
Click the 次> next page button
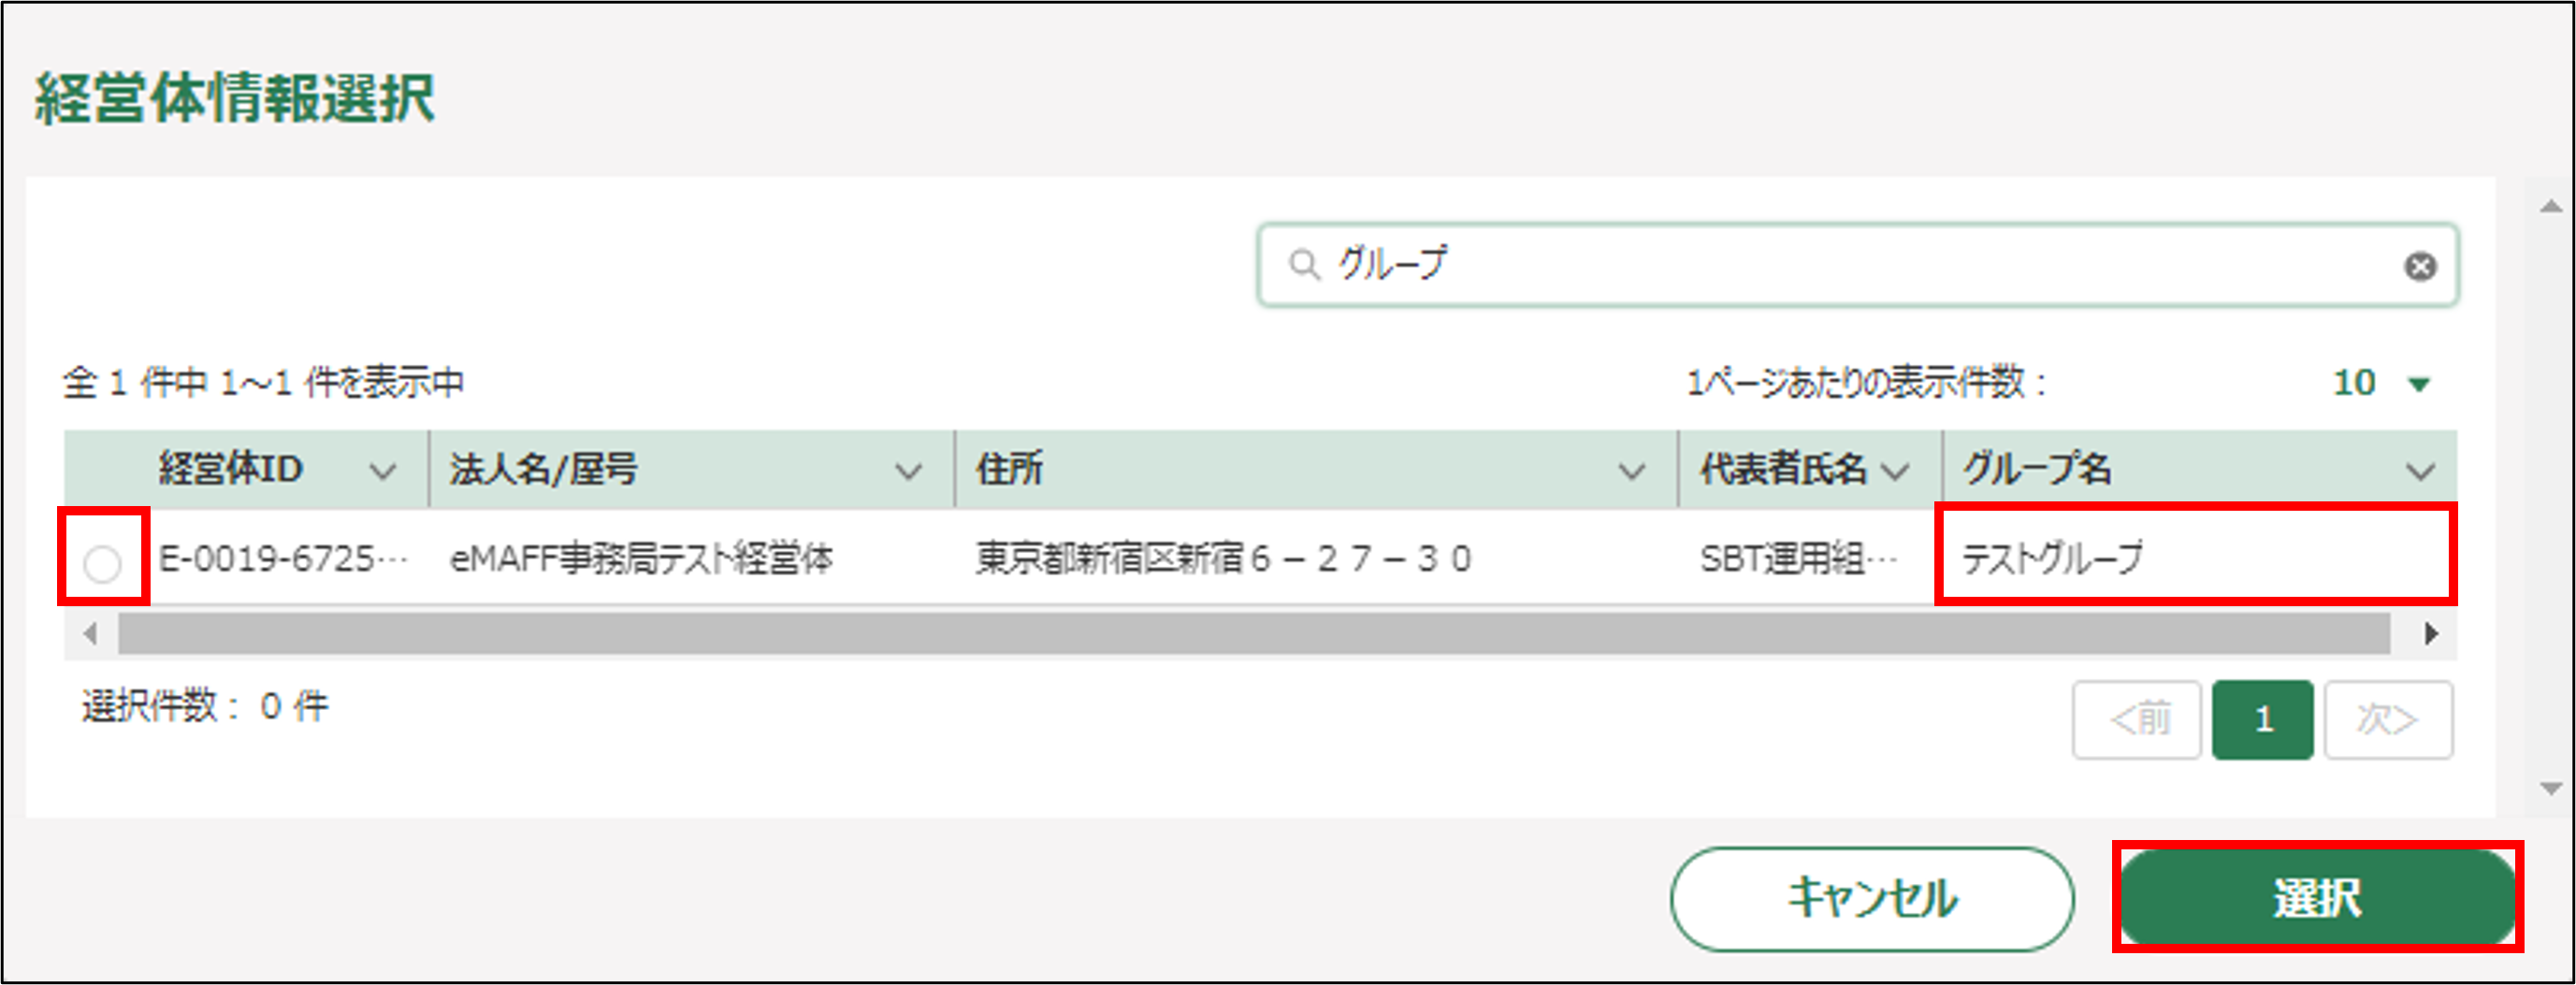pos(2388,719)
